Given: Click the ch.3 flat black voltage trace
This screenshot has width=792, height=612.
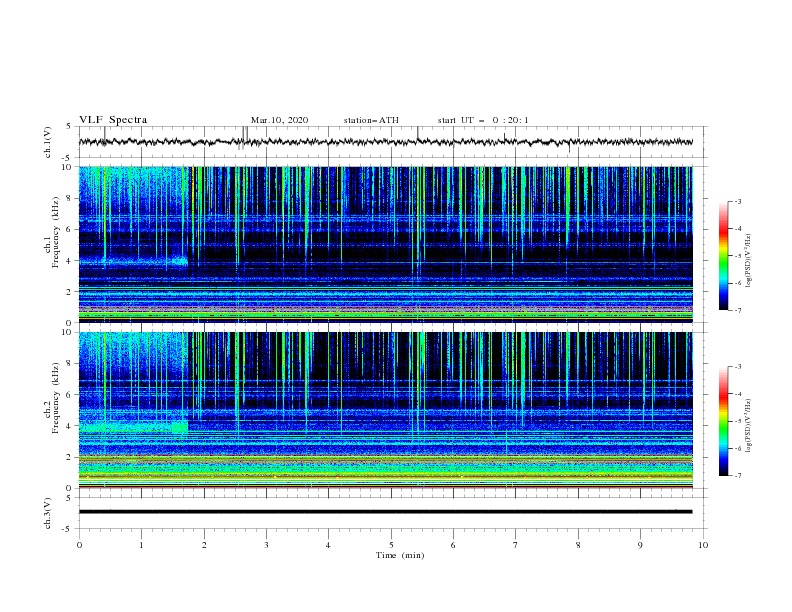Looking at the screenshot, I should click(x=386, y=512).
